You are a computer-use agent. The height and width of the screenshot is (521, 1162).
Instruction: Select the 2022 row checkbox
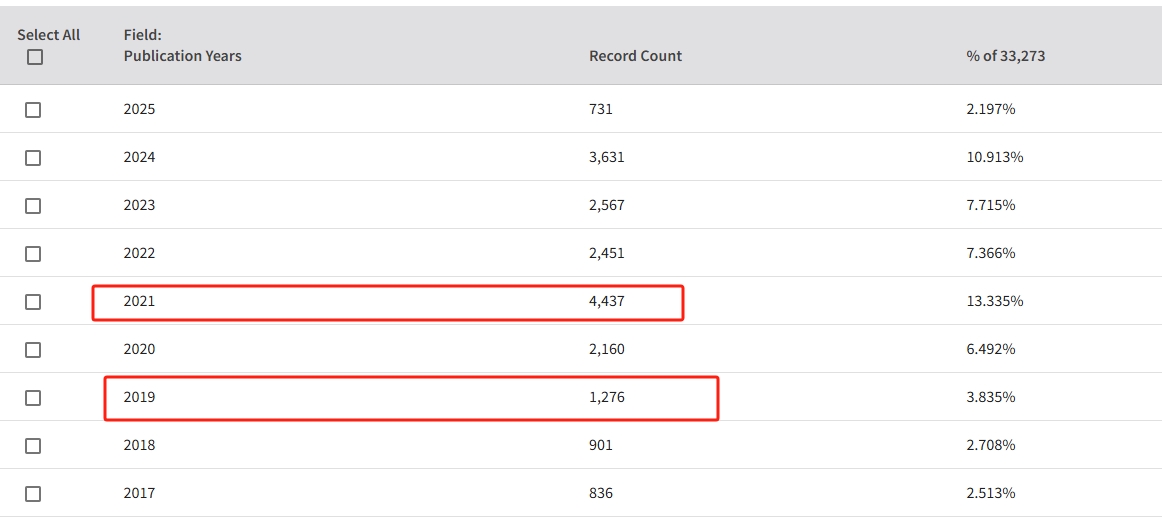(x=33, y=254)
